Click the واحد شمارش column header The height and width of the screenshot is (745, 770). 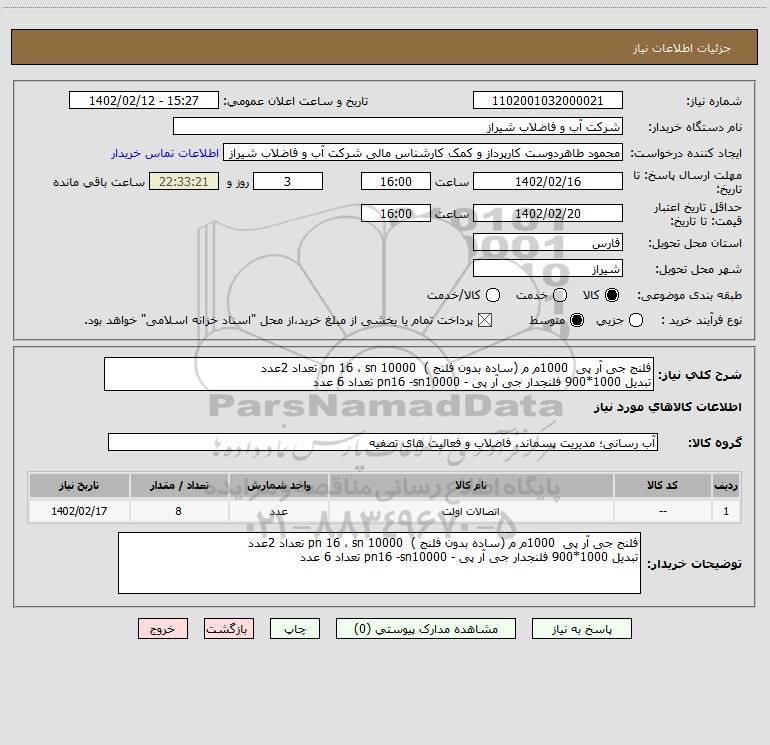(278, 485)
